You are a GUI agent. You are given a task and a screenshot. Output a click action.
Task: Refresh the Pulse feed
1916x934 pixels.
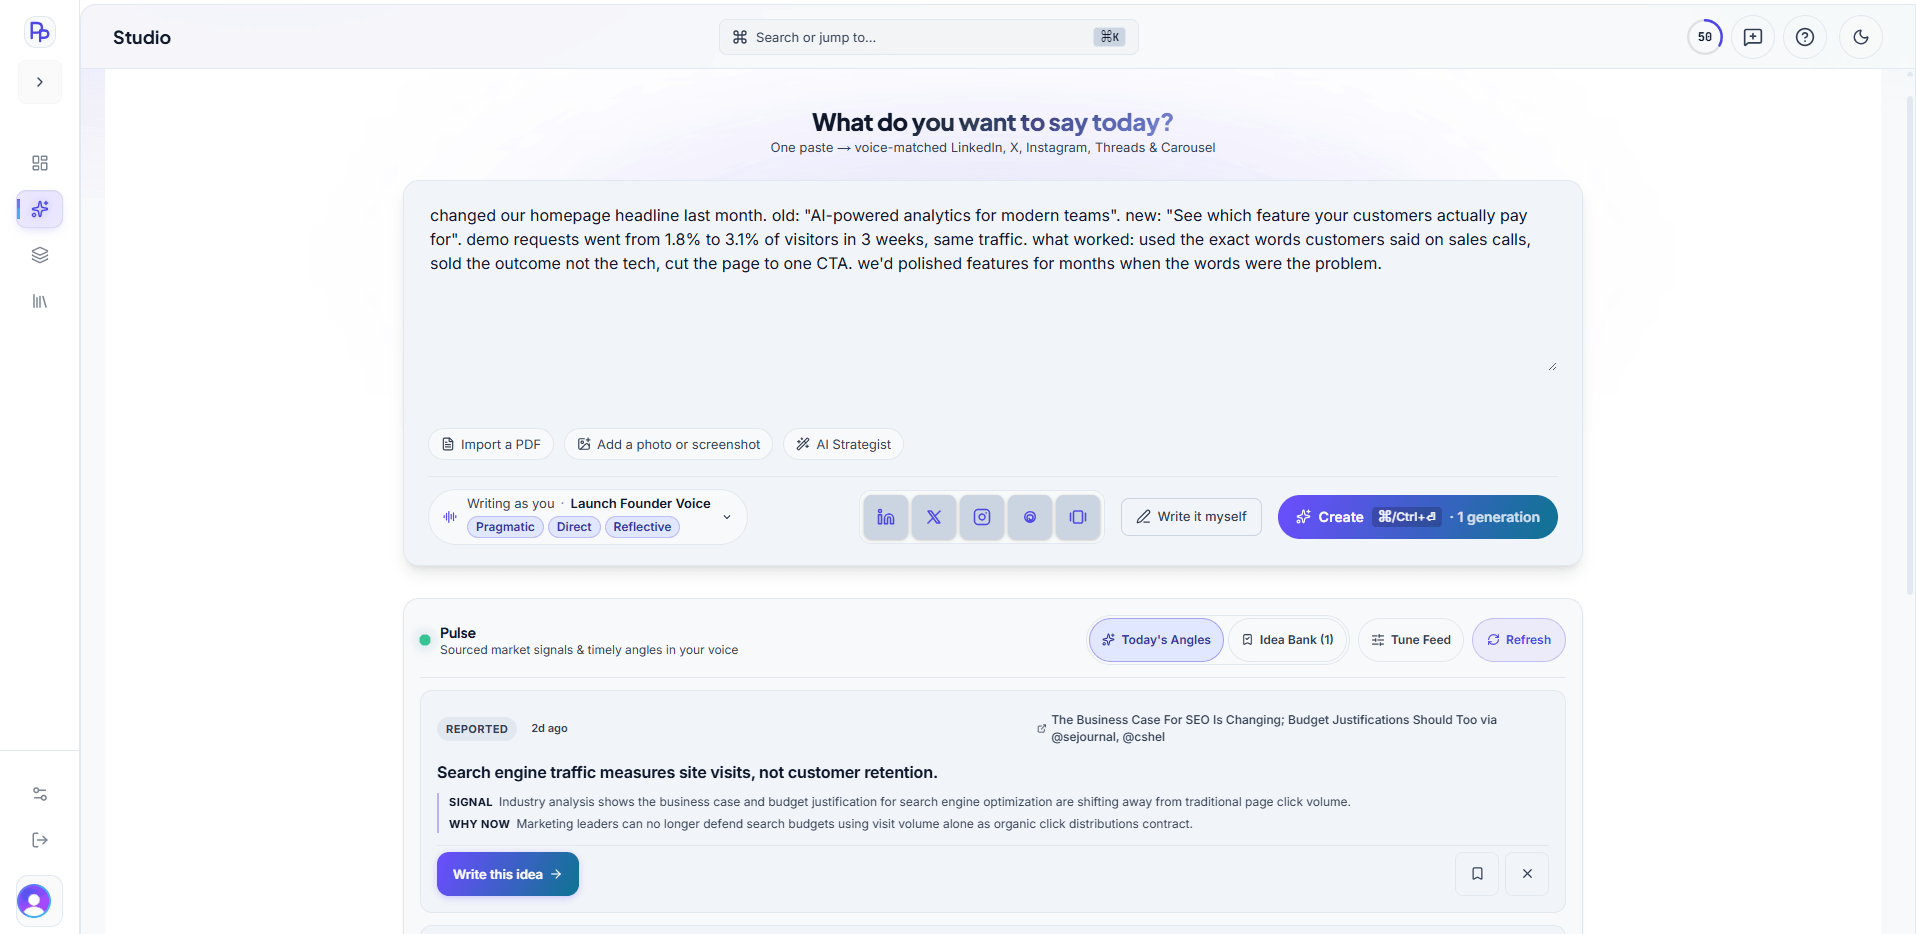[1518, 640]
